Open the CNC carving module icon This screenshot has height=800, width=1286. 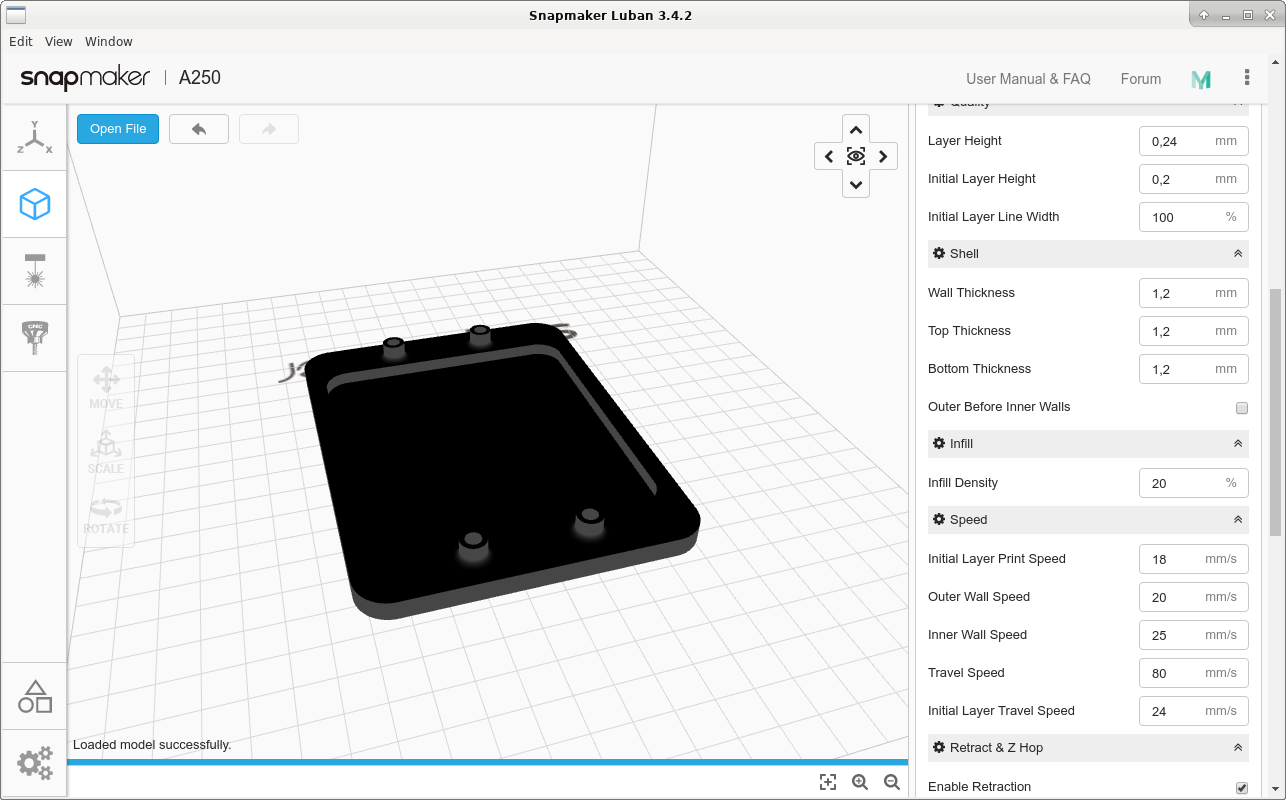[x=35, y=338]
